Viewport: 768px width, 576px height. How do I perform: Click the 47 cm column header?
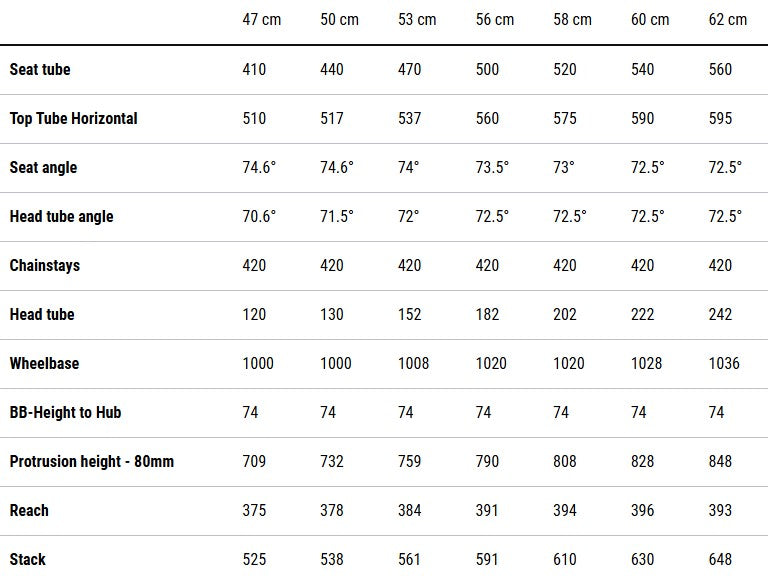[x=261, y=20]
